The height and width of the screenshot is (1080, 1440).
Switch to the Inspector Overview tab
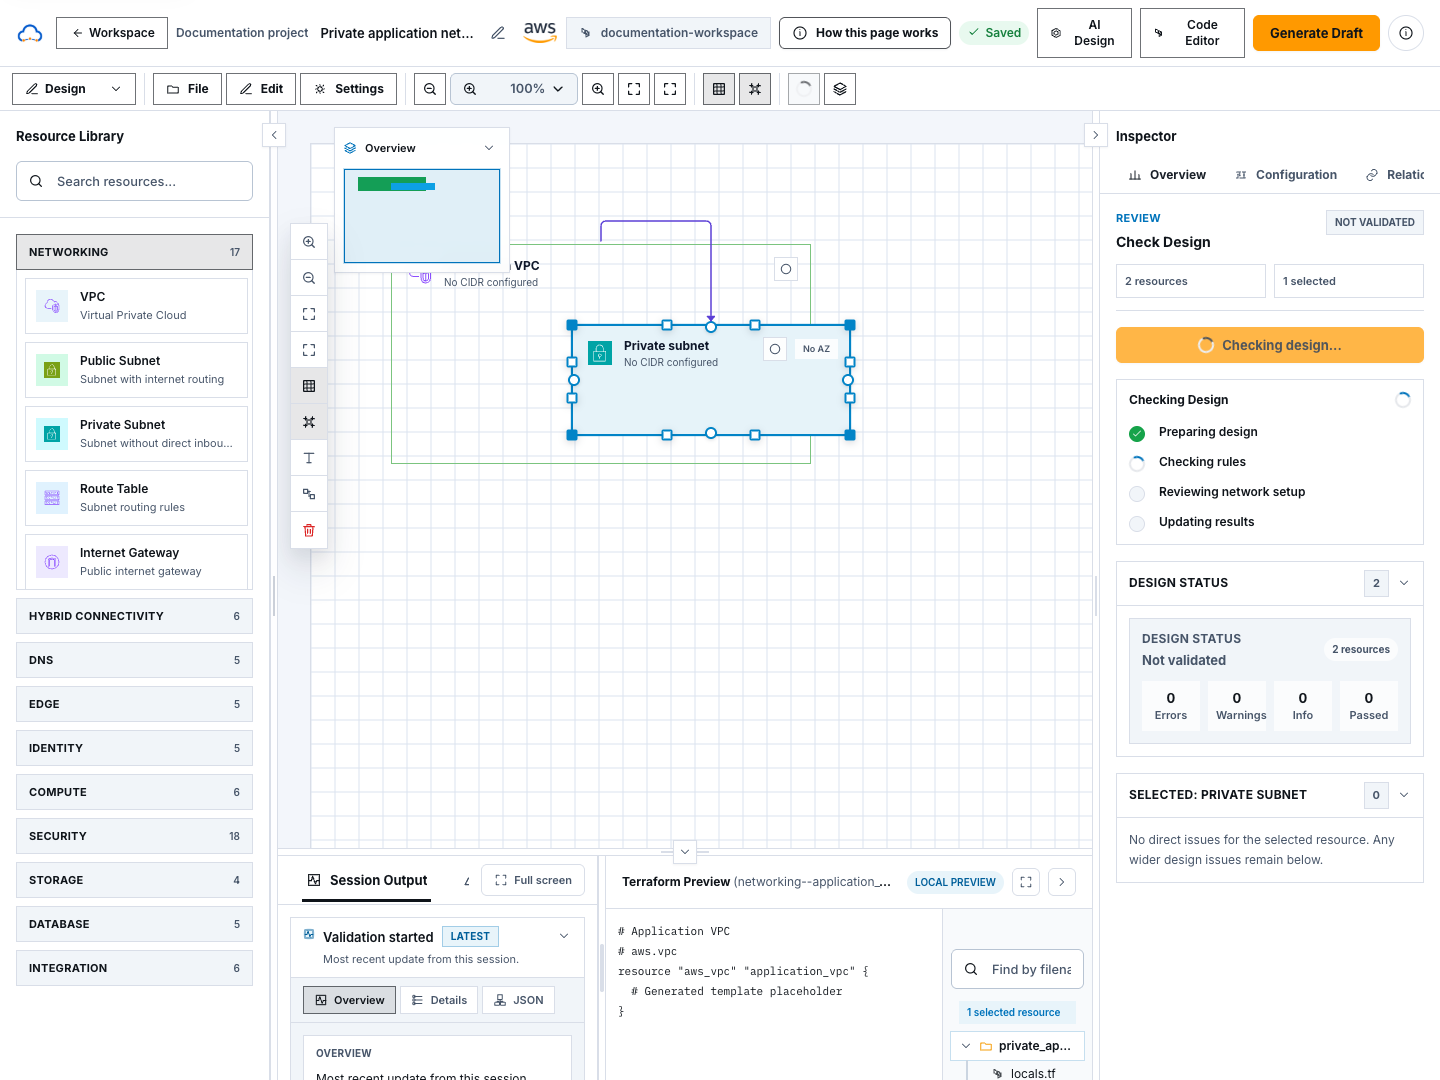pos(1167,175)
